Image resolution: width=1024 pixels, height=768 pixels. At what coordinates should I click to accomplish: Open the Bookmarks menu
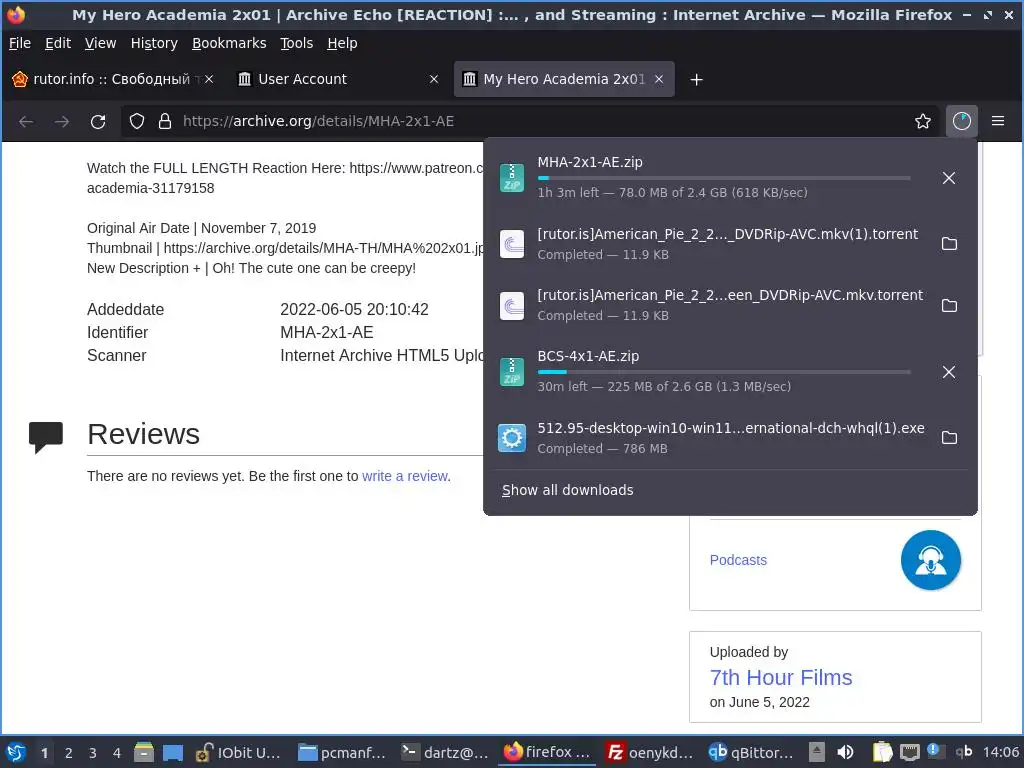229,43
